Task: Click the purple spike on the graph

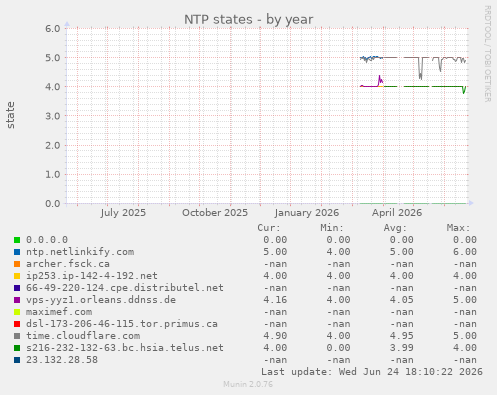Action: (380, 80)
